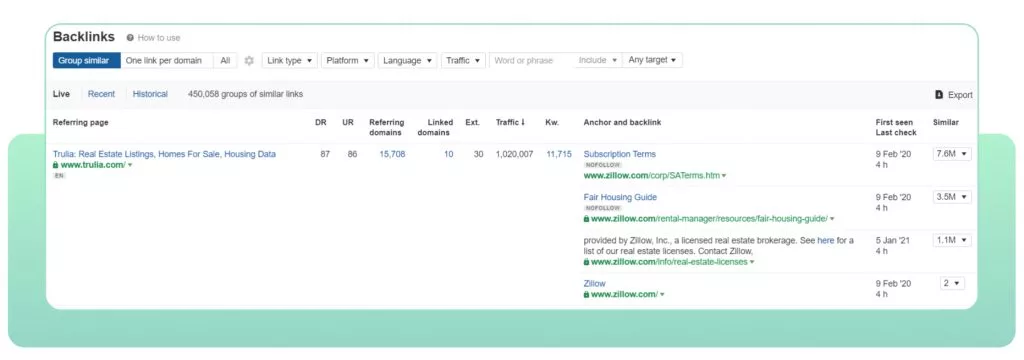Open the Trulia Real Estate Listings page link

(x=165, y=154)
